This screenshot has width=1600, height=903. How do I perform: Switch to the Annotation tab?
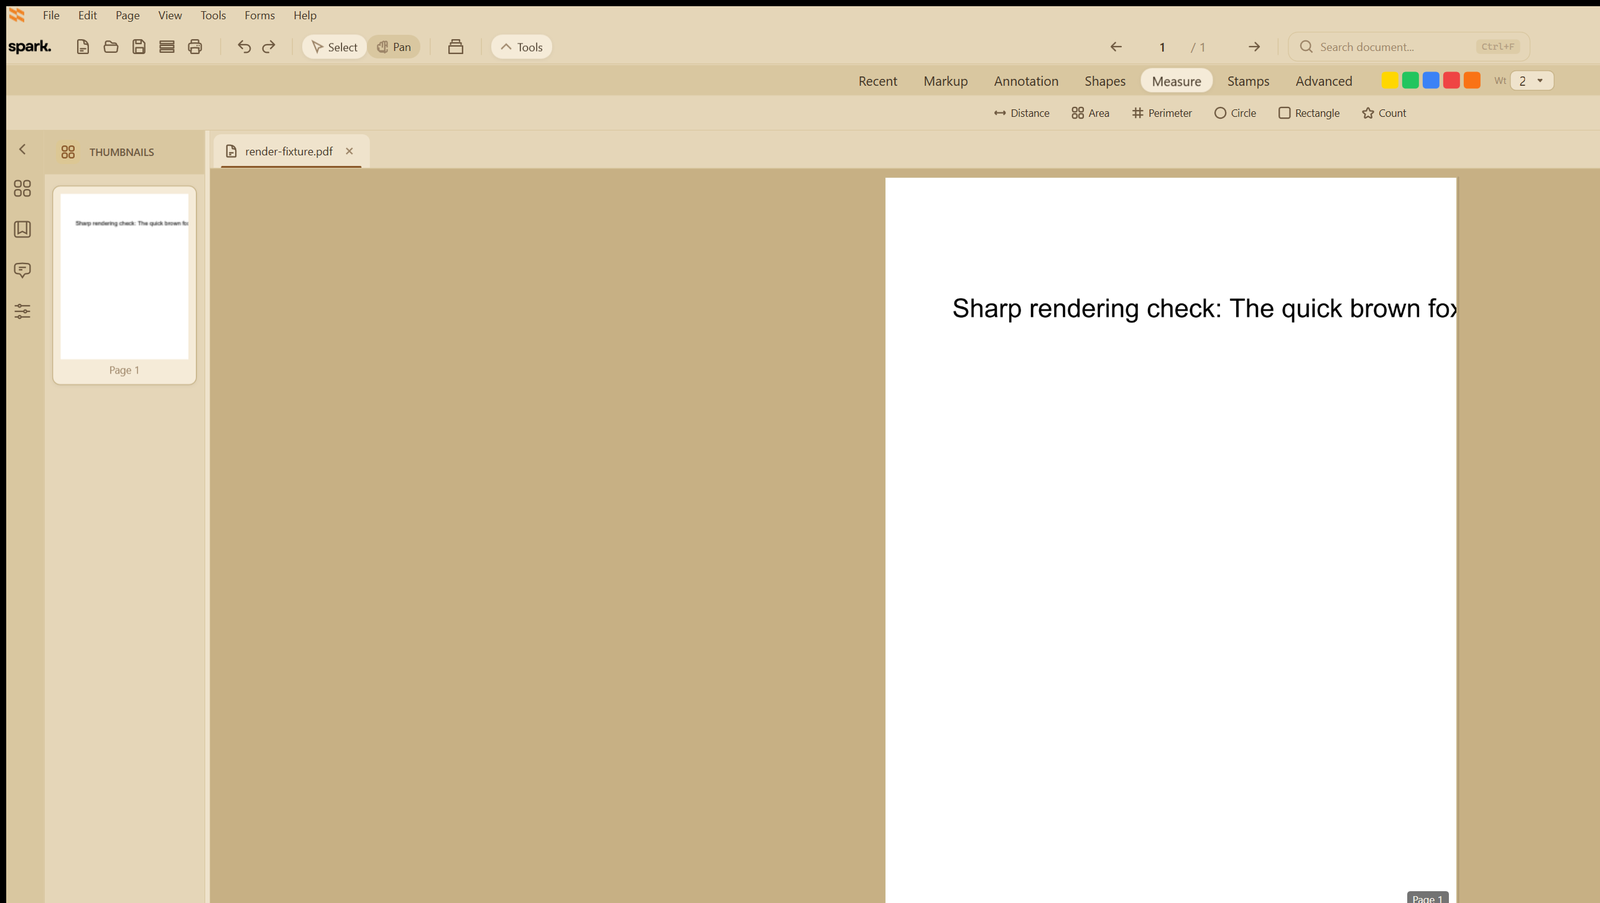point(1026,81)
